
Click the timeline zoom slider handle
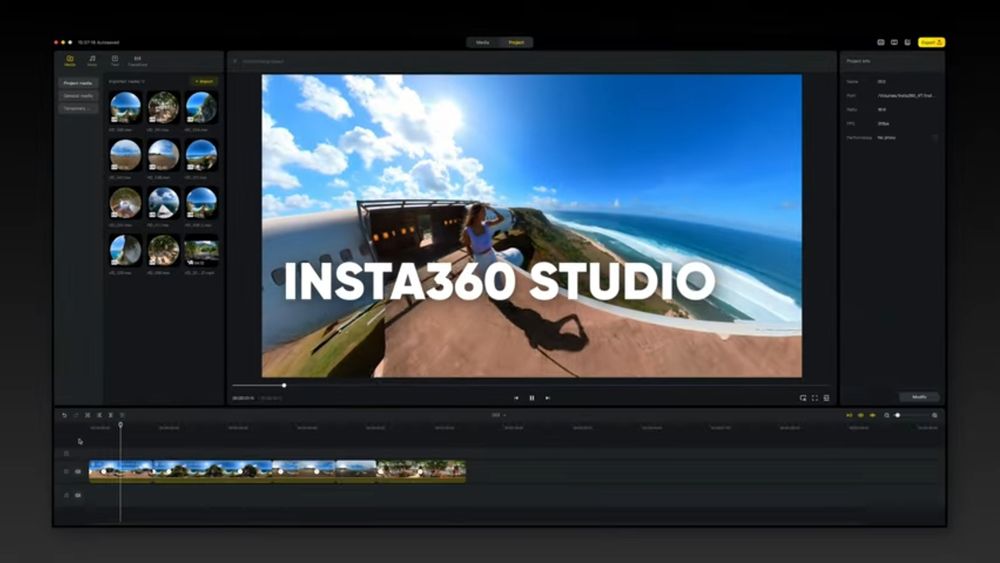tap(897, 415)
